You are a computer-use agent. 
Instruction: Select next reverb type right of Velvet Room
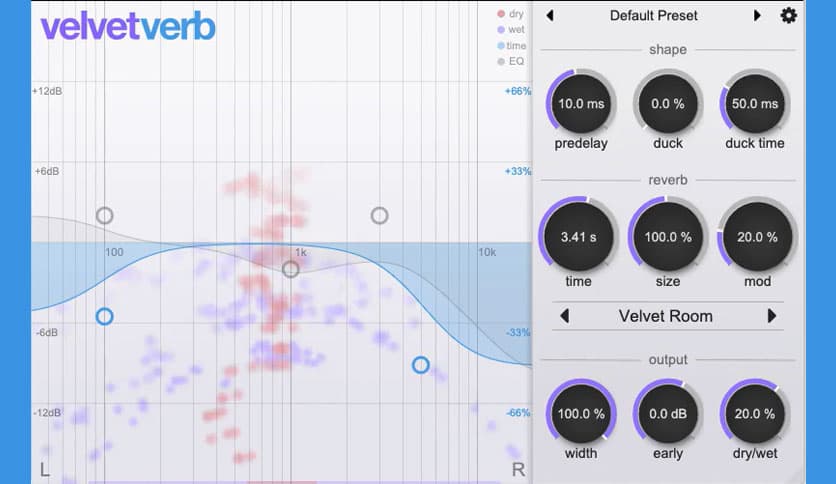tap(771, 316)
